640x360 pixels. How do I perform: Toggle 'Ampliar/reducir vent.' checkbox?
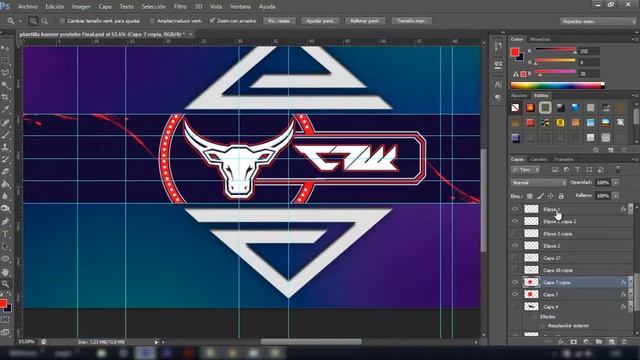pos(152,21)
